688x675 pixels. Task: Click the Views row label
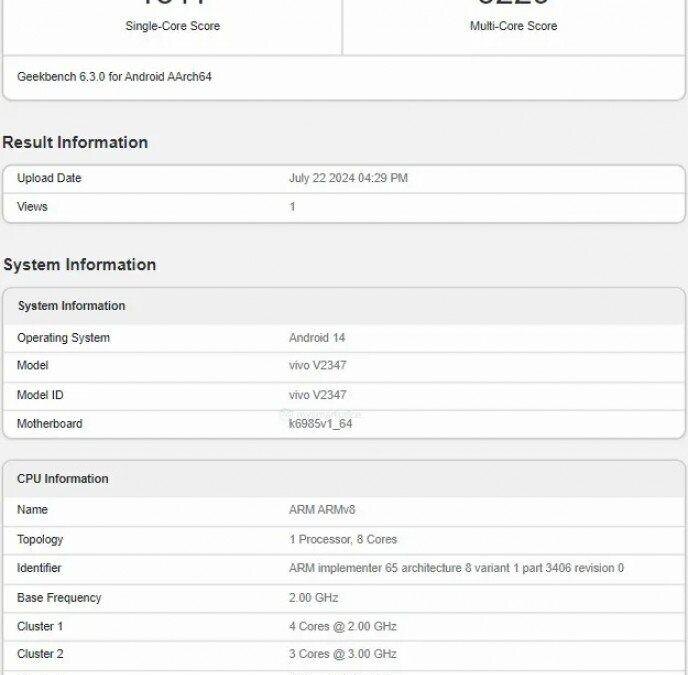pyautogui.click(x=32, y=207)
